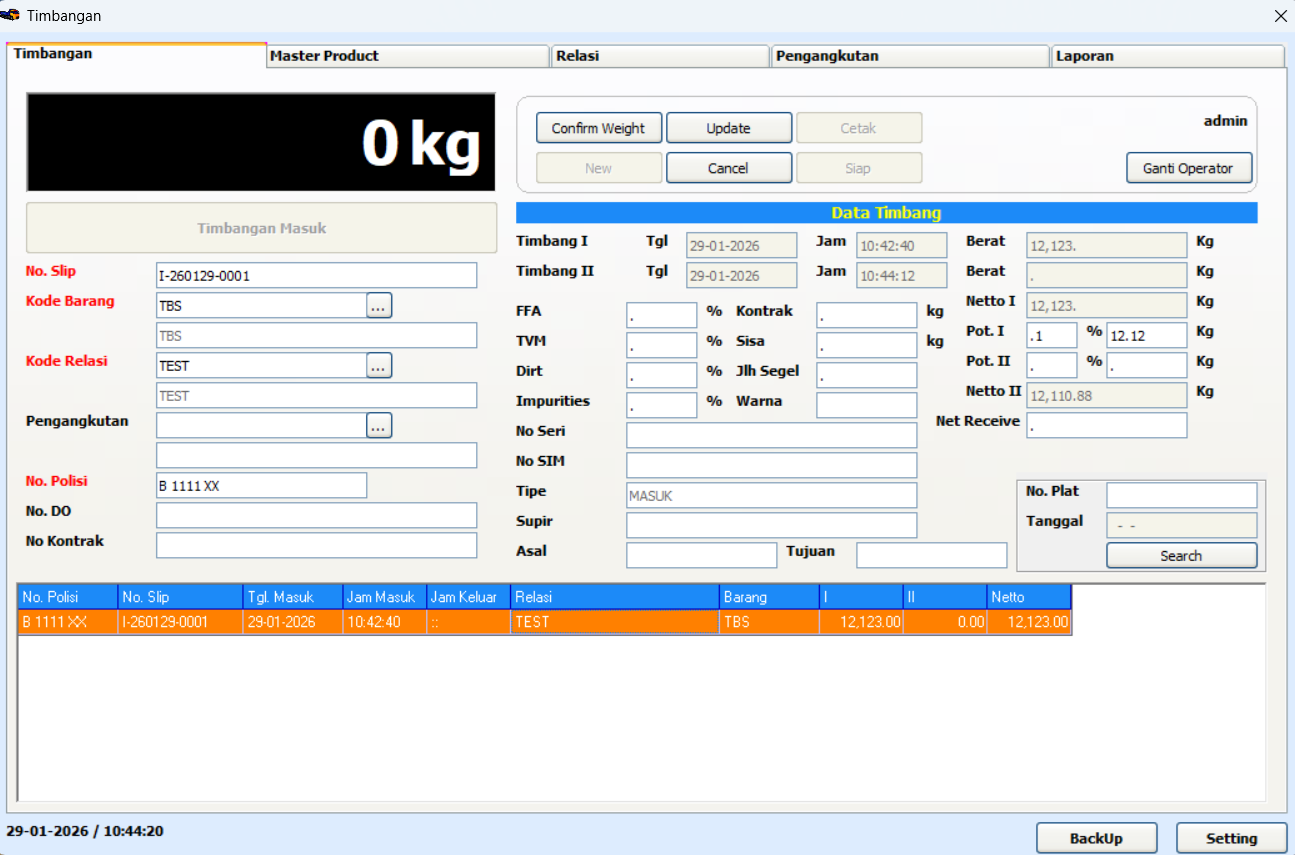Click the Search button under No. Plat
This screenshot has height=855, width=1295.
pos(1181,555)
